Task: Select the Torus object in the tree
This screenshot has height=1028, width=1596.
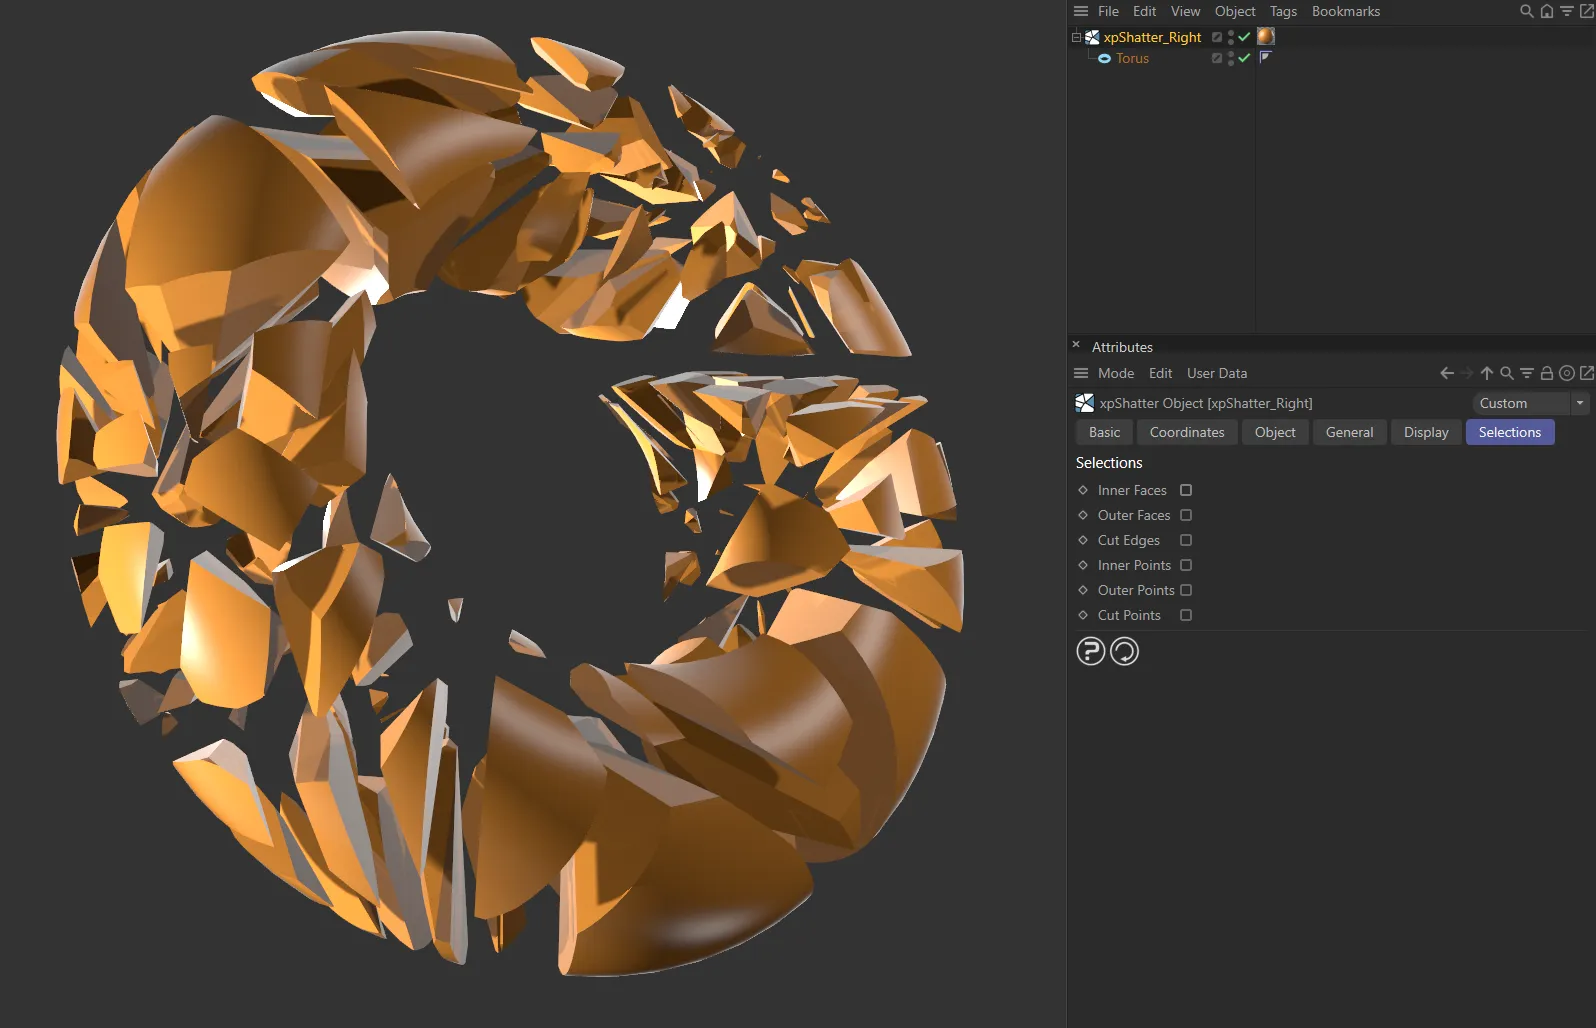Action: click(1132, 58)
